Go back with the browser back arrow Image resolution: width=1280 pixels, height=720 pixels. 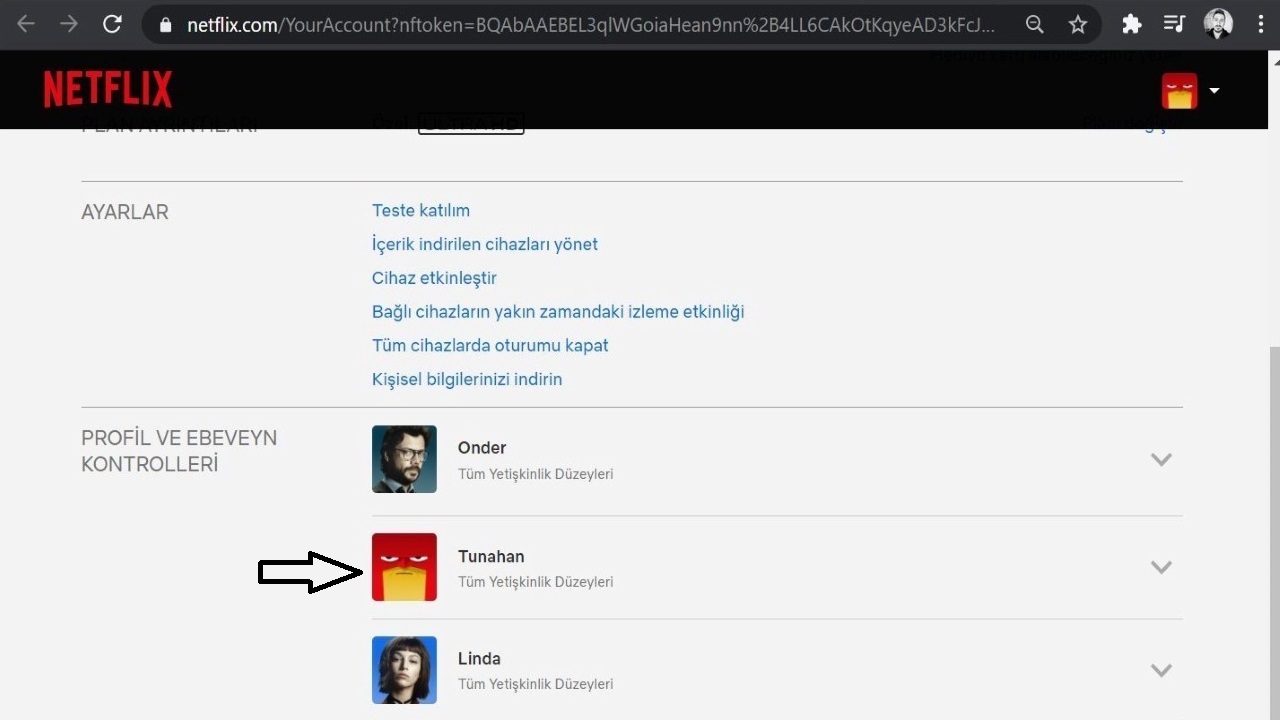26,24
